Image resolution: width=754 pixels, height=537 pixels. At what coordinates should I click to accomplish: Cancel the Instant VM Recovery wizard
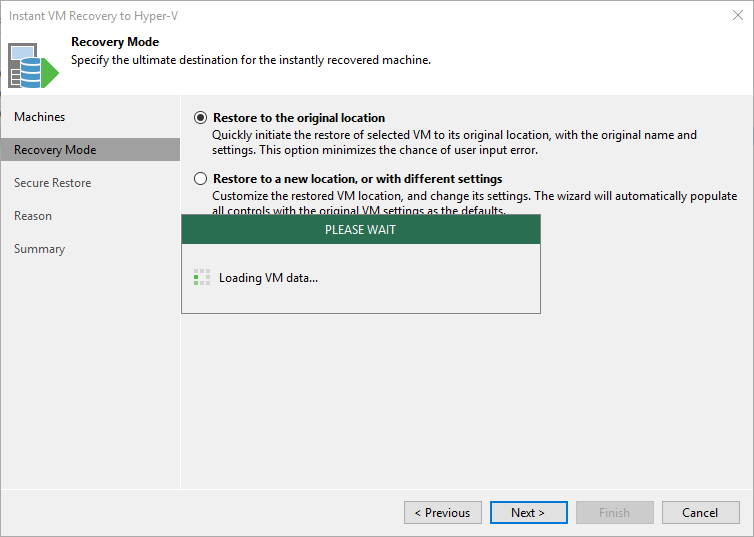[701, 512]
